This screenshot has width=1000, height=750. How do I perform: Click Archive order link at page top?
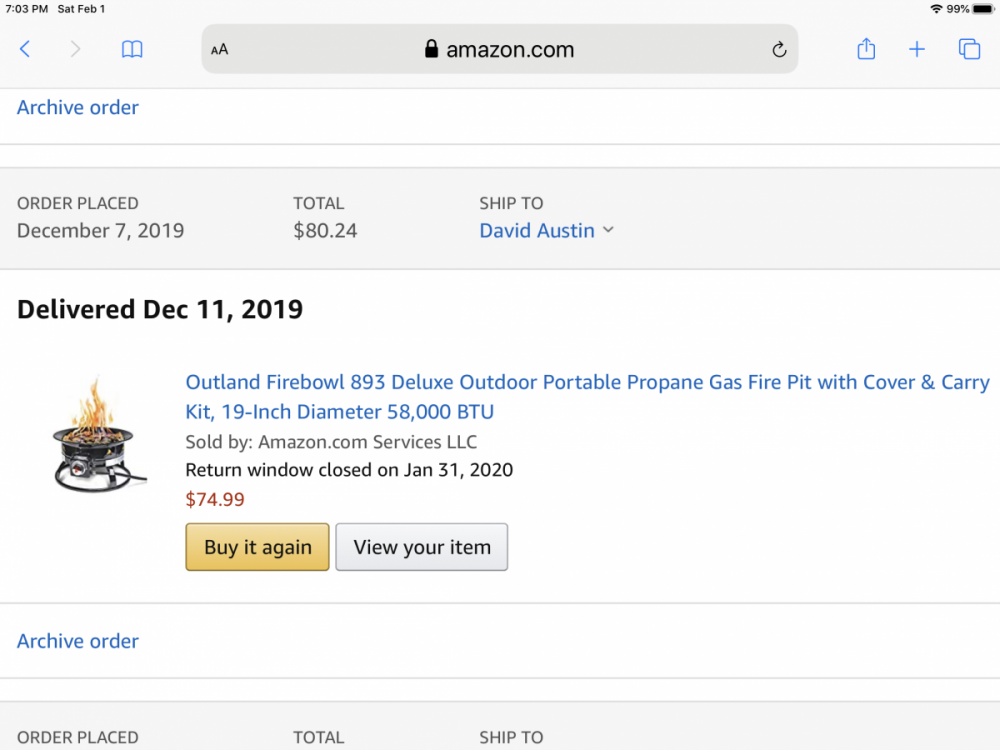(78, 107)
